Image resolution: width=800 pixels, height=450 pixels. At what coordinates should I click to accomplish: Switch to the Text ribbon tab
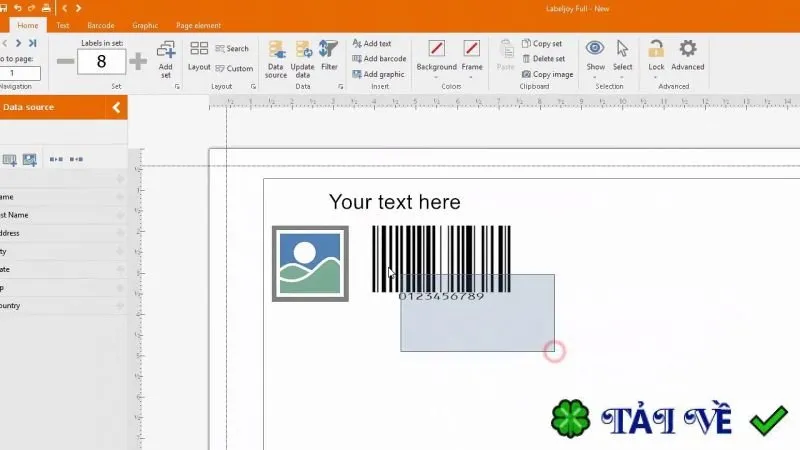63,26
